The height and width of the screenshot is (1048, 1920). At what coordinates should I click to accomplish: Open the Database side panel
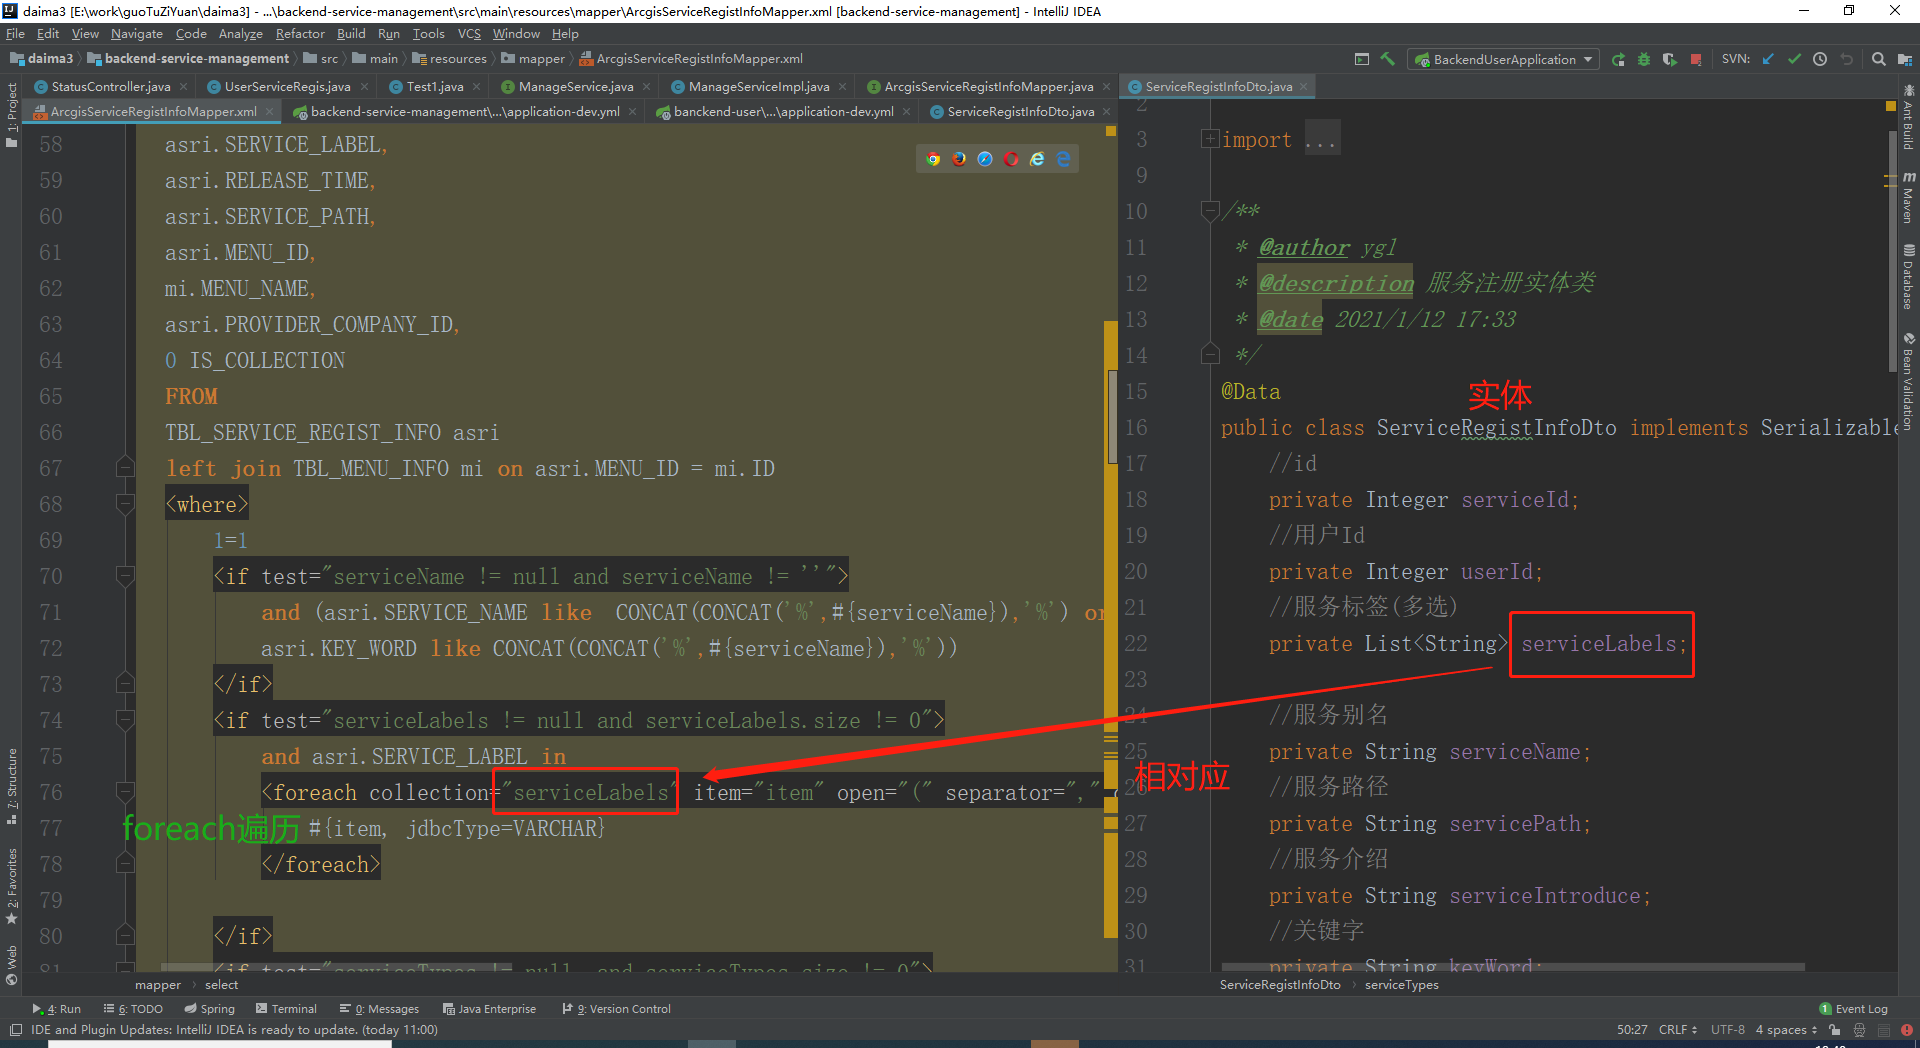[1908, 277]
